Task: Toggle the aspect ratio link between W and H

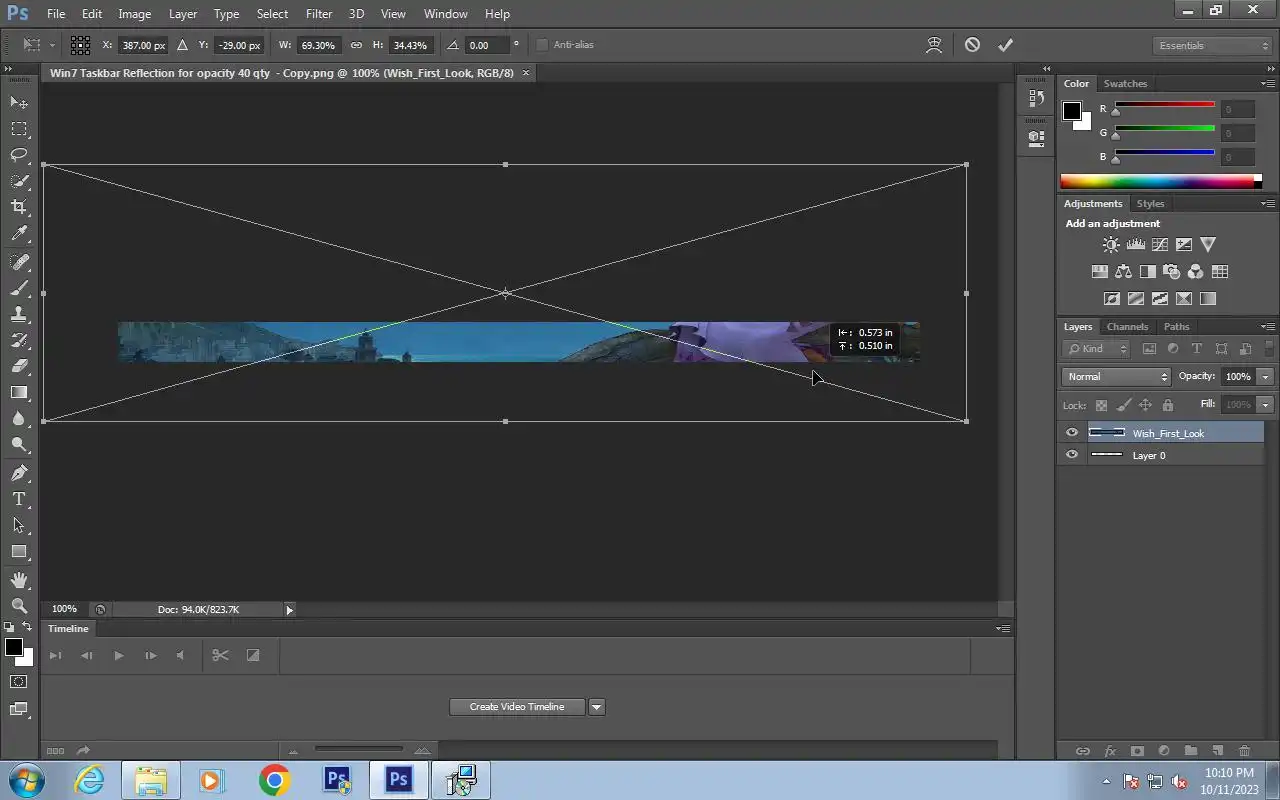Action: 356,45
